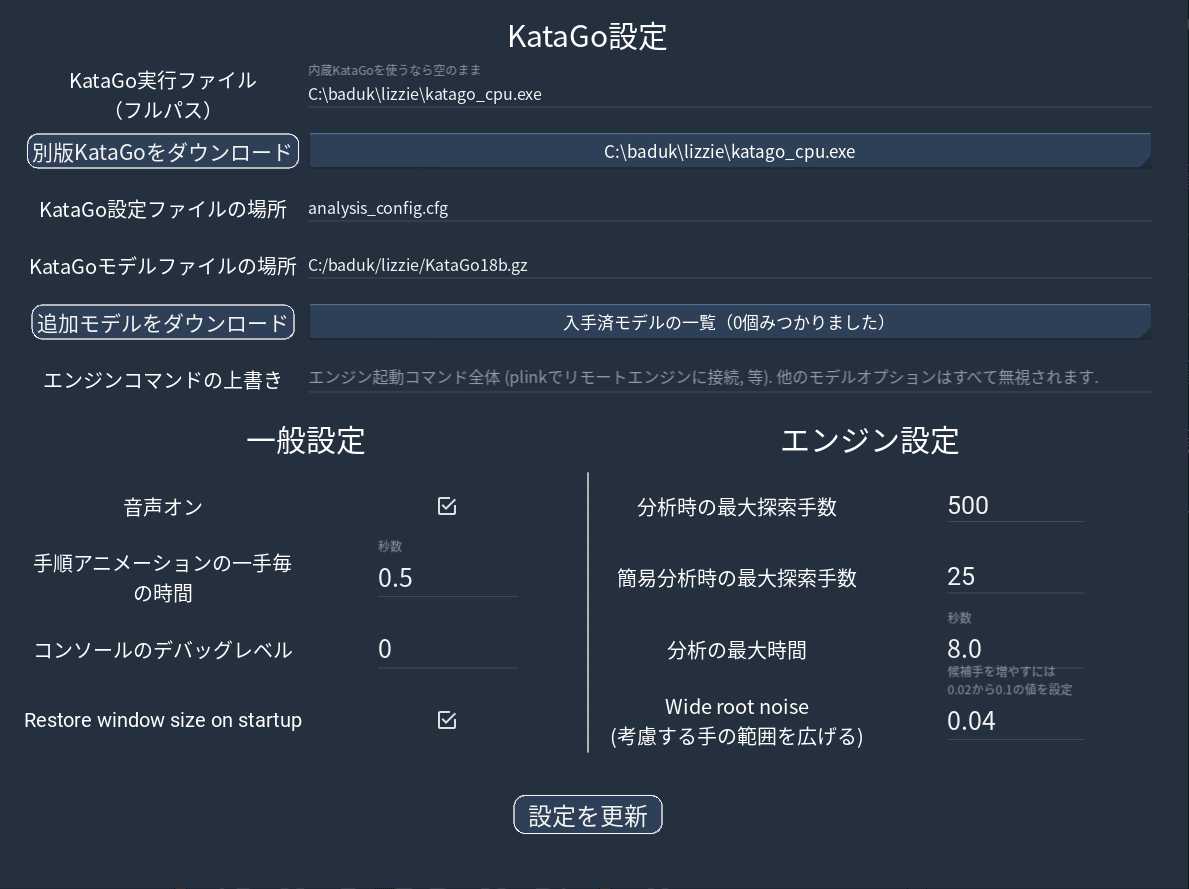The image size is (1189, 889).
Task: Click the 25 fast analysis visits field
Action: [1014, 576]
